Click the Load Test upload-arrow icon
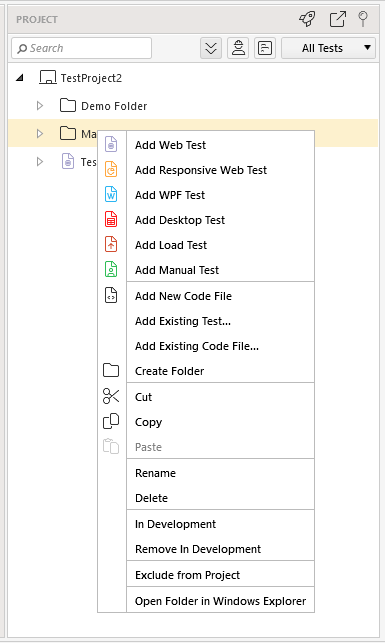This screenshot has width=385, height=643. point(111,244)
